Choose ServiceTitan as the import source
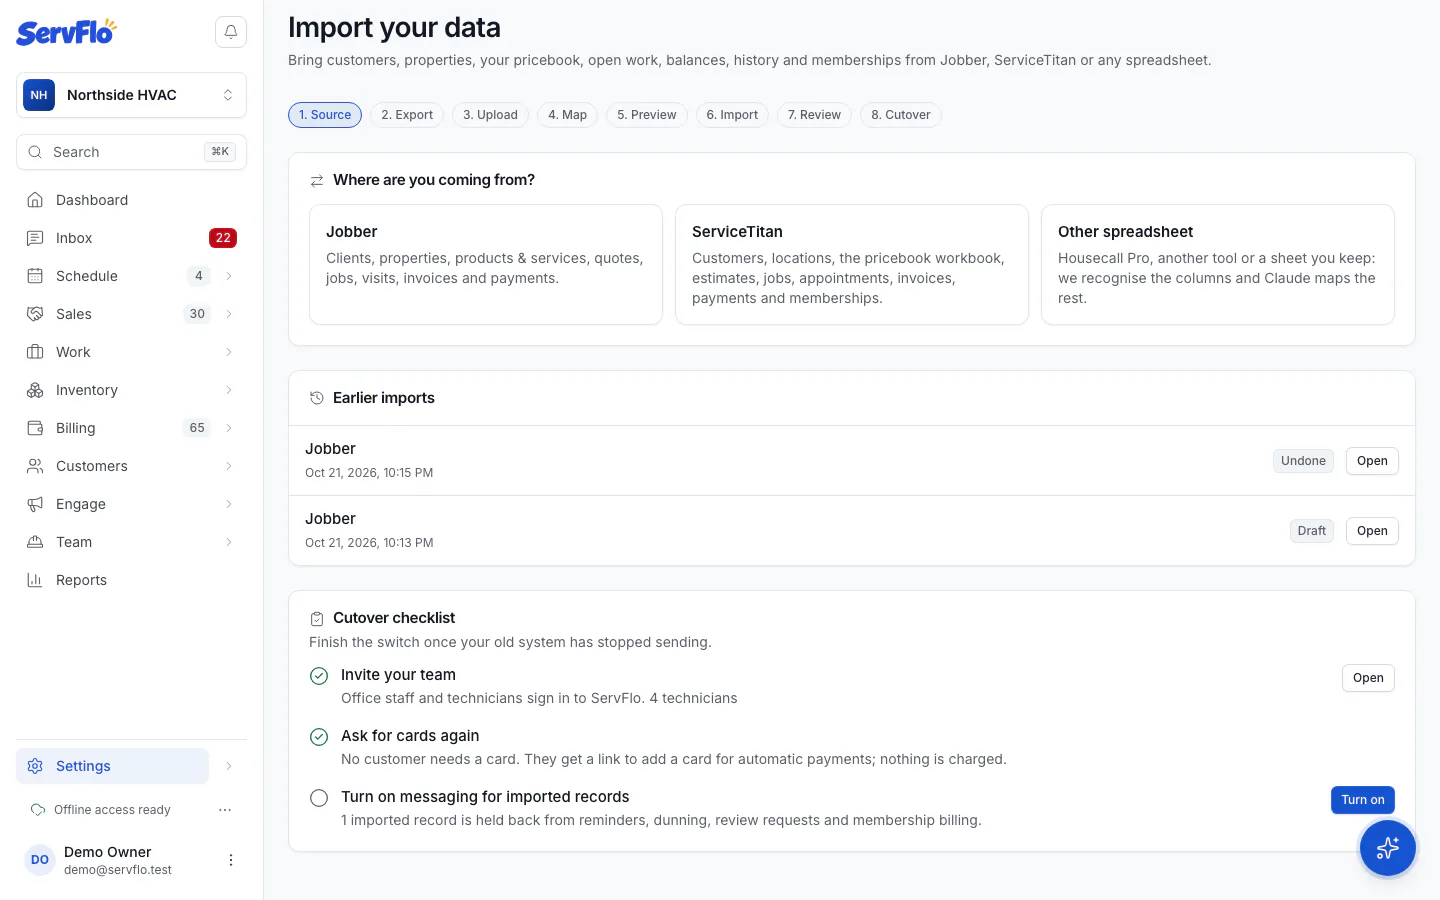 [852, 265]
